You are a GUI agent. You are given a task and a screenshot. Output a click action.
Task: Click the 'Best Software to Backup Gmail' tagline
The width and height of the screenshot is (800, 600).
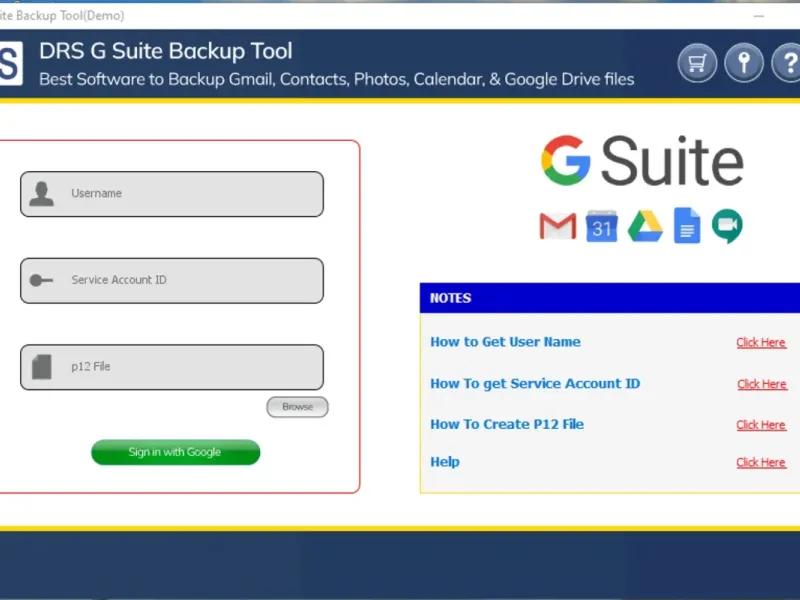337,80
